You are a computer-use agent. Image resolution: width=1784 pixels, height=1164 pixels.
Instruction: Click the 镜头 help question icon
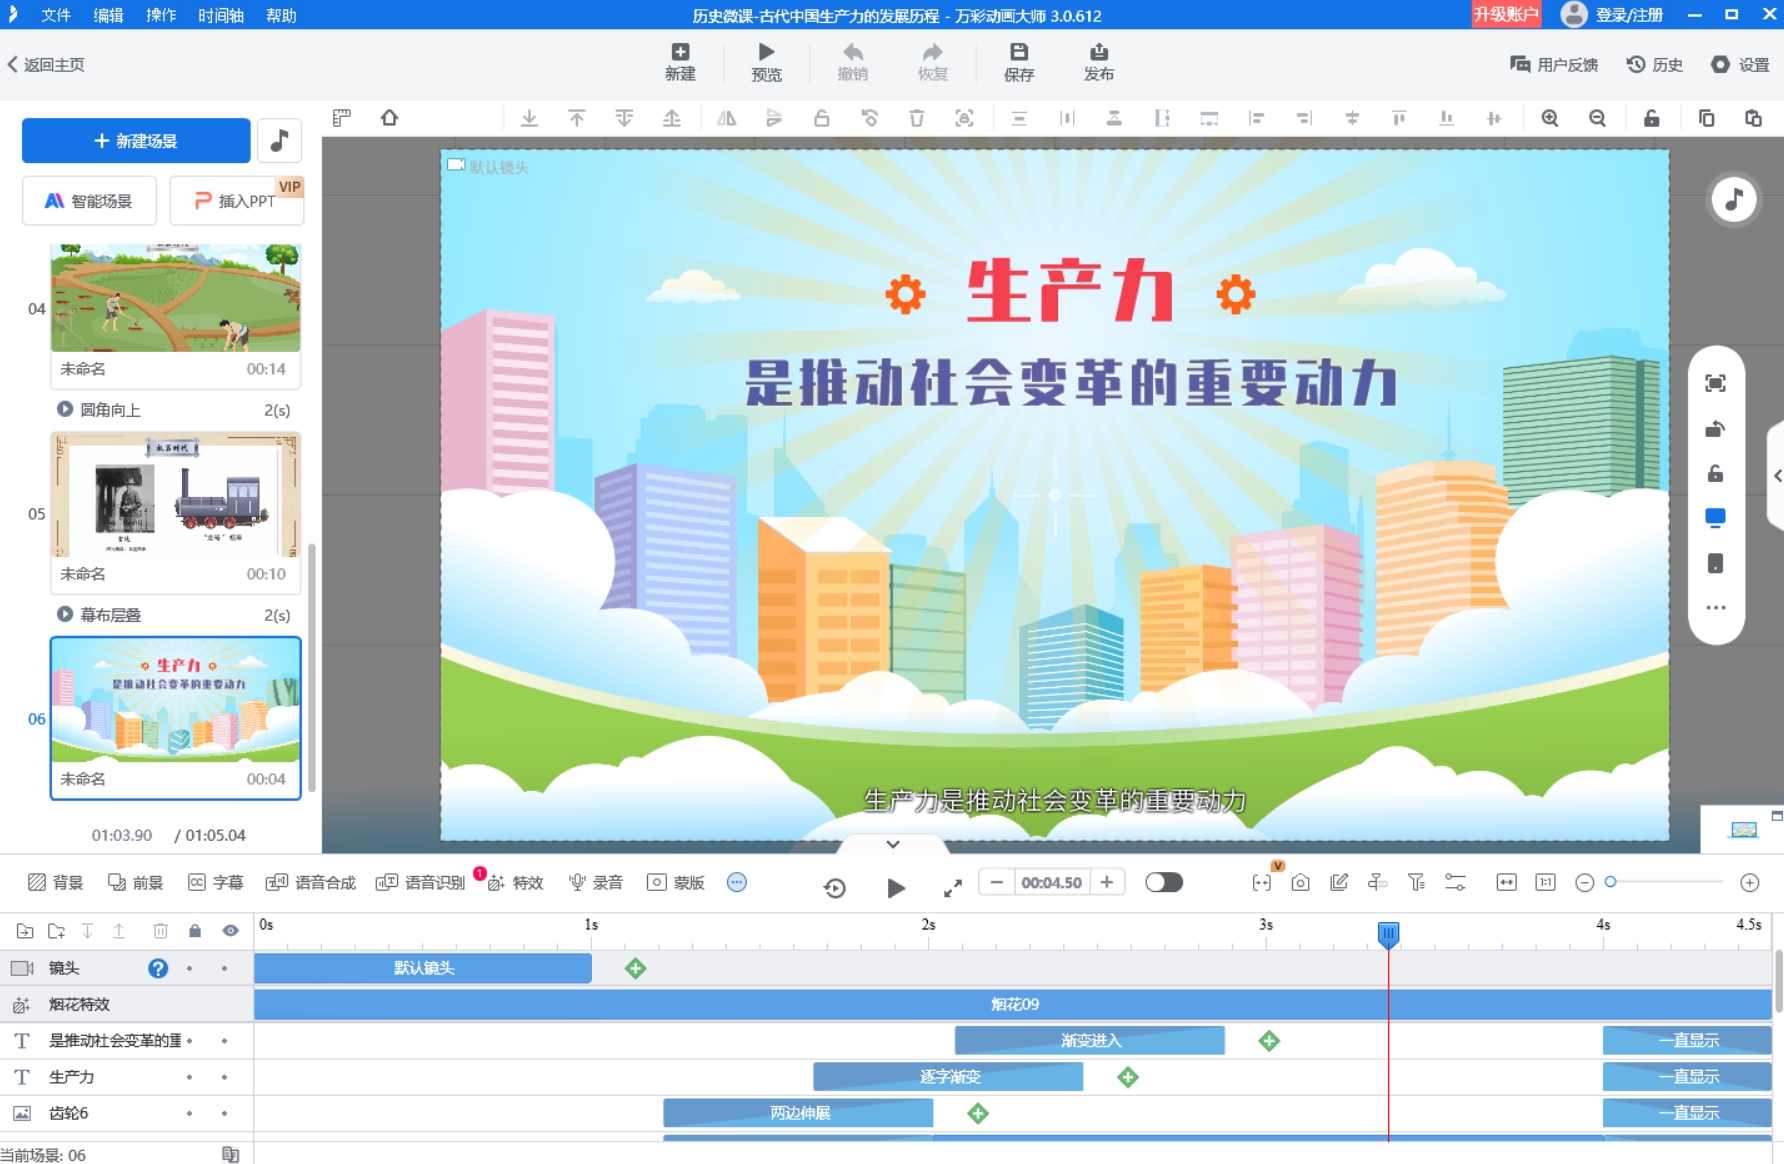[158, 968]
